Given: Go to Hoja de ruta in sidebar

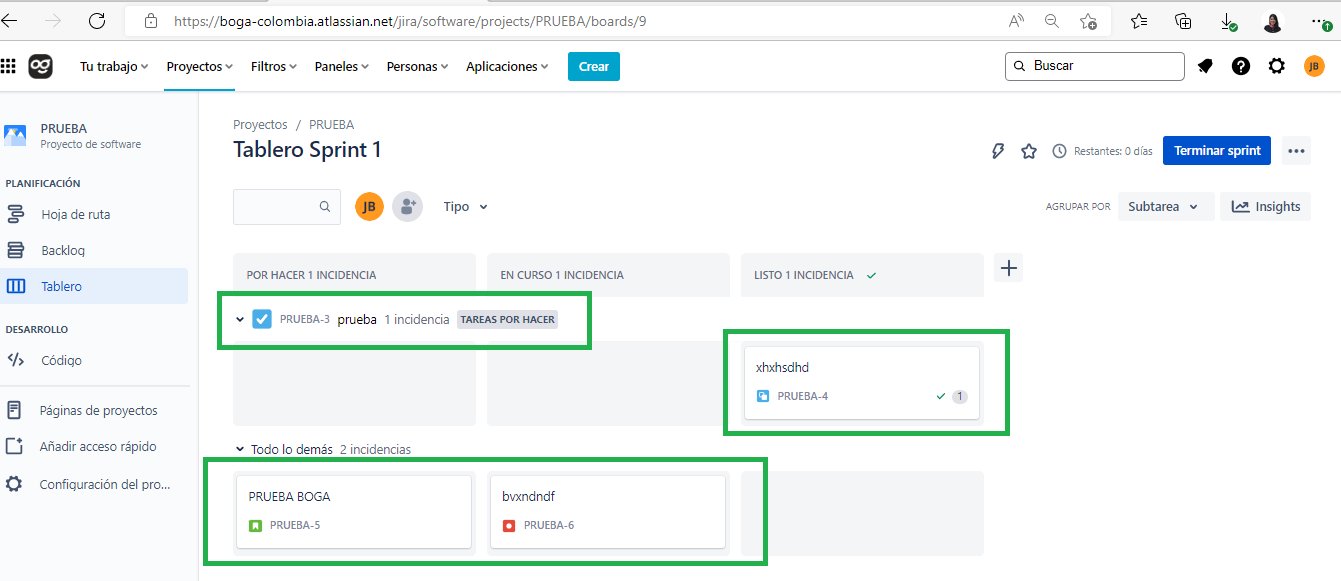Looking at the screenshot, I should pyautogui.click(x=94, y=214).
